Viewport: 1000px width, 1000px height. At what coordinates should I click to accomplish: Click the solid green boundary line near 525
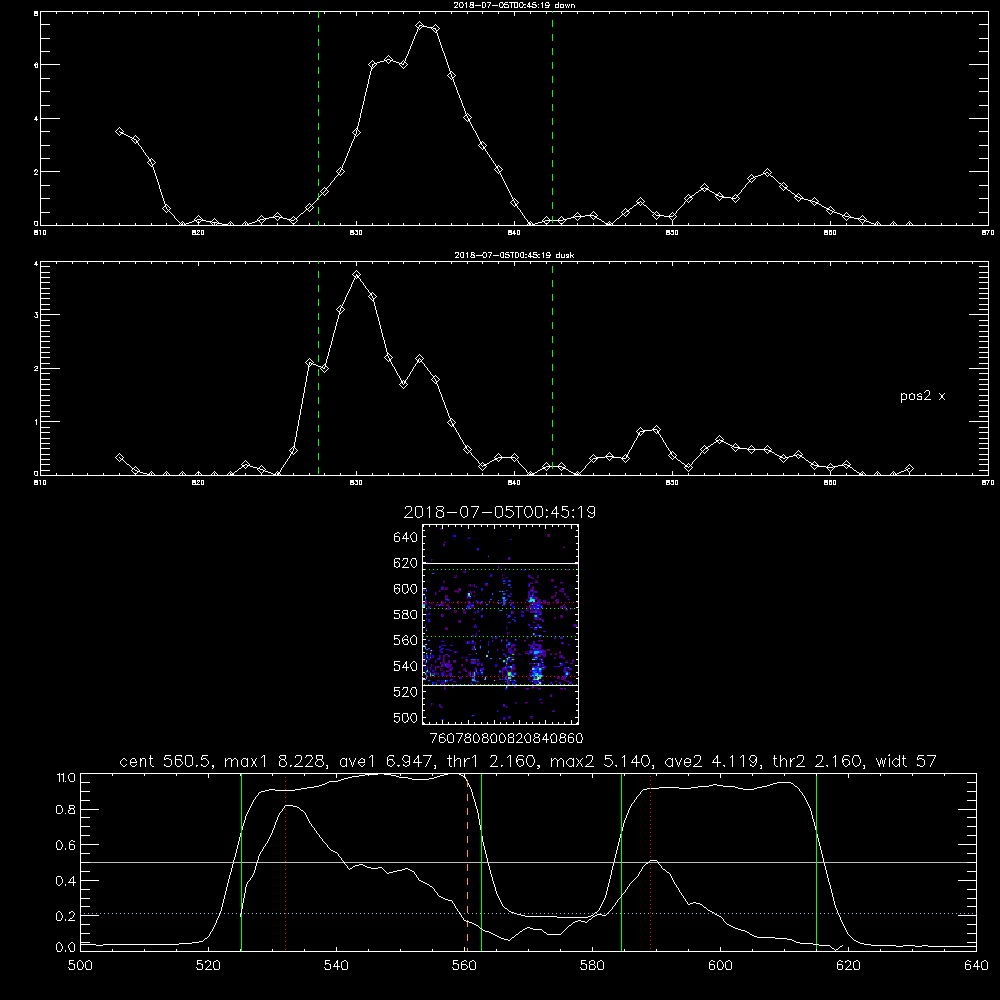tap(241, 861)
